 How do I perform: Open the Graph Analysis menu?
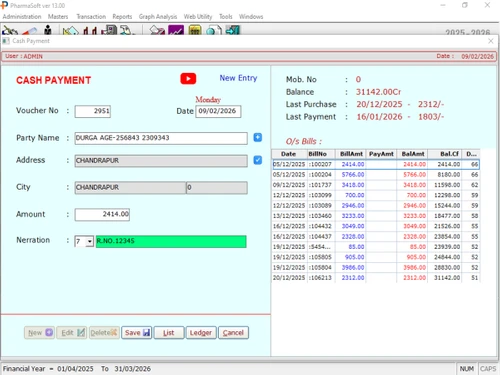(x=158, y=17)
